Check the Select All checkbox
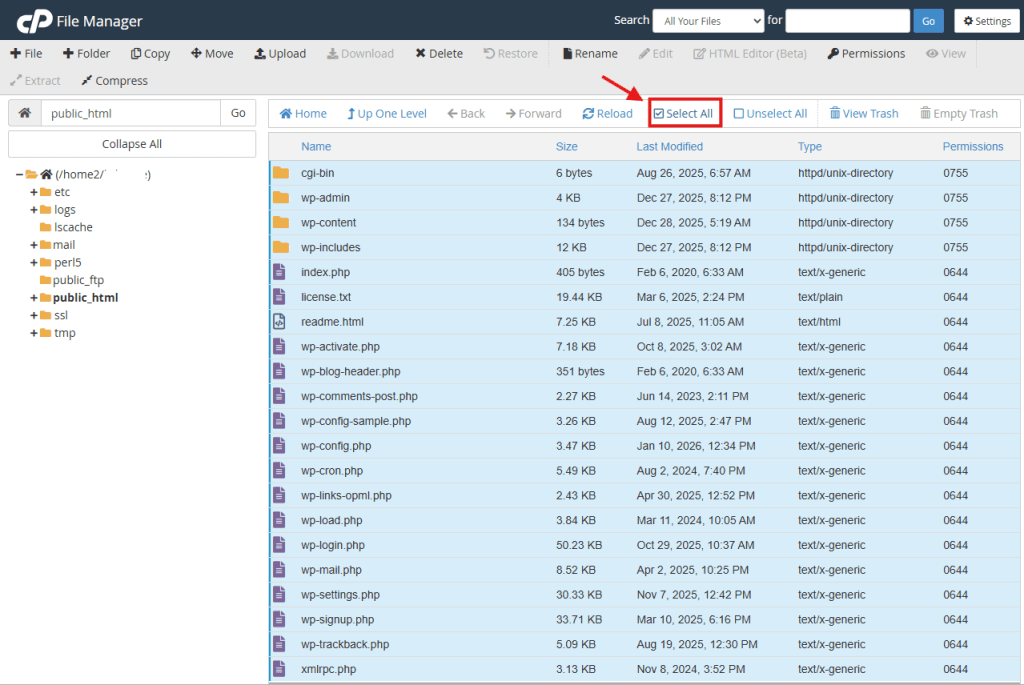1024x685 pixels. coord(659,114)
